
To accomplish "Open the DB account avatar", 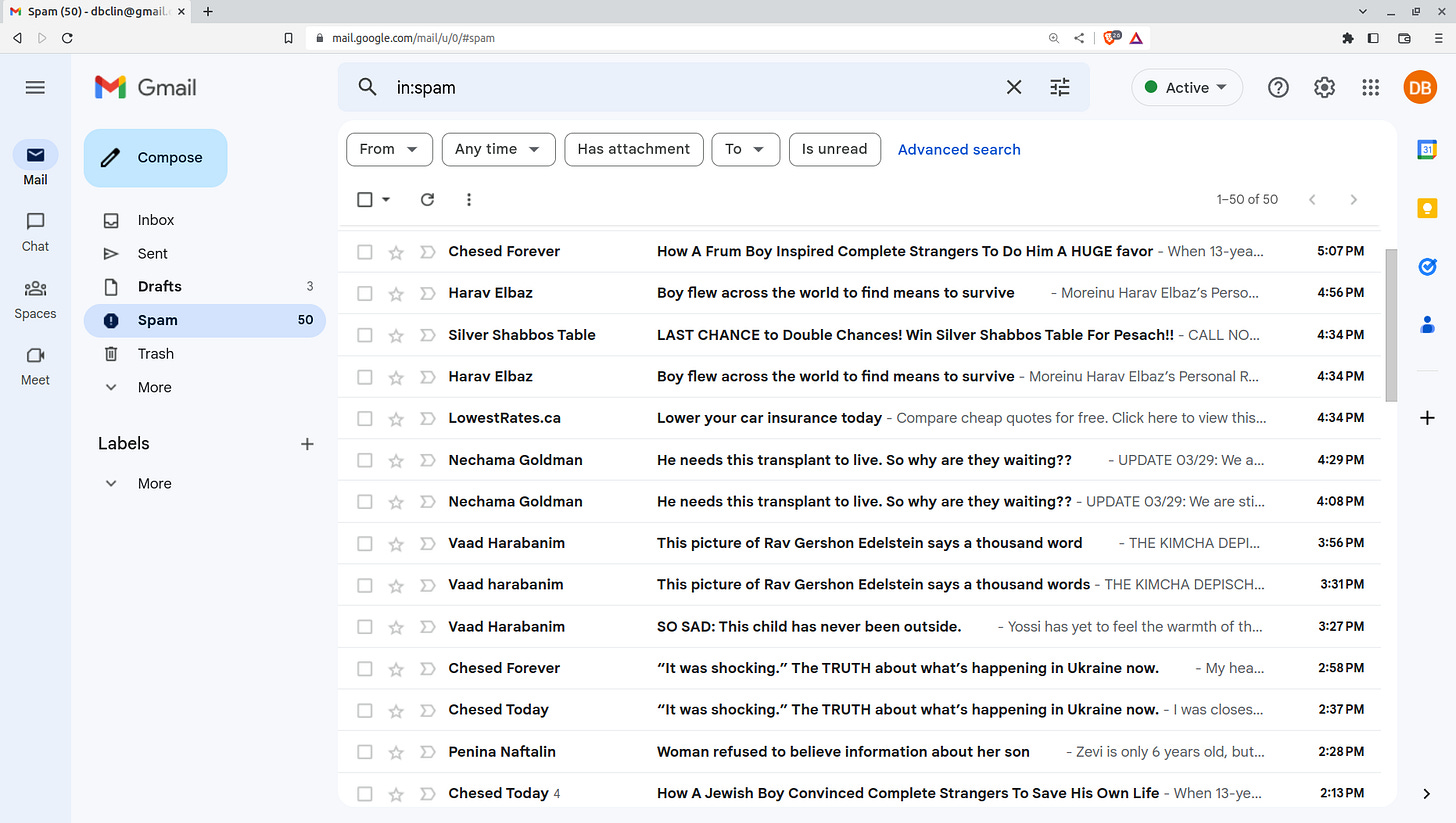I will 1420,88.
